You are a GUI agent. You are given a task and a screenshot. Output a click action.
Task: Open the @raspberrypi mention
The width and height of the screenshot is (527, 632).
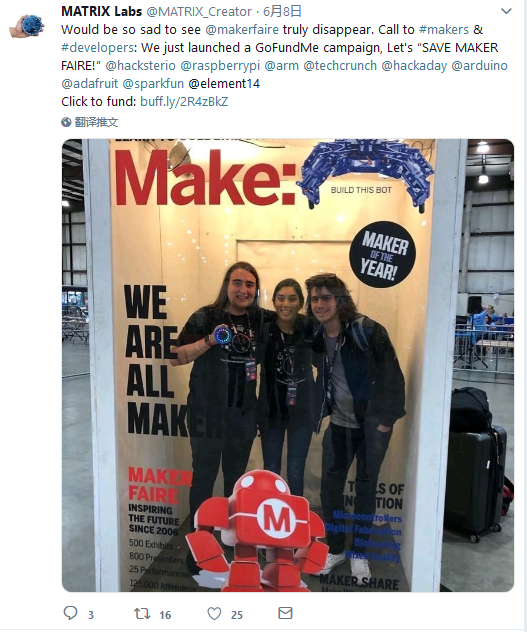click(220, 66)
